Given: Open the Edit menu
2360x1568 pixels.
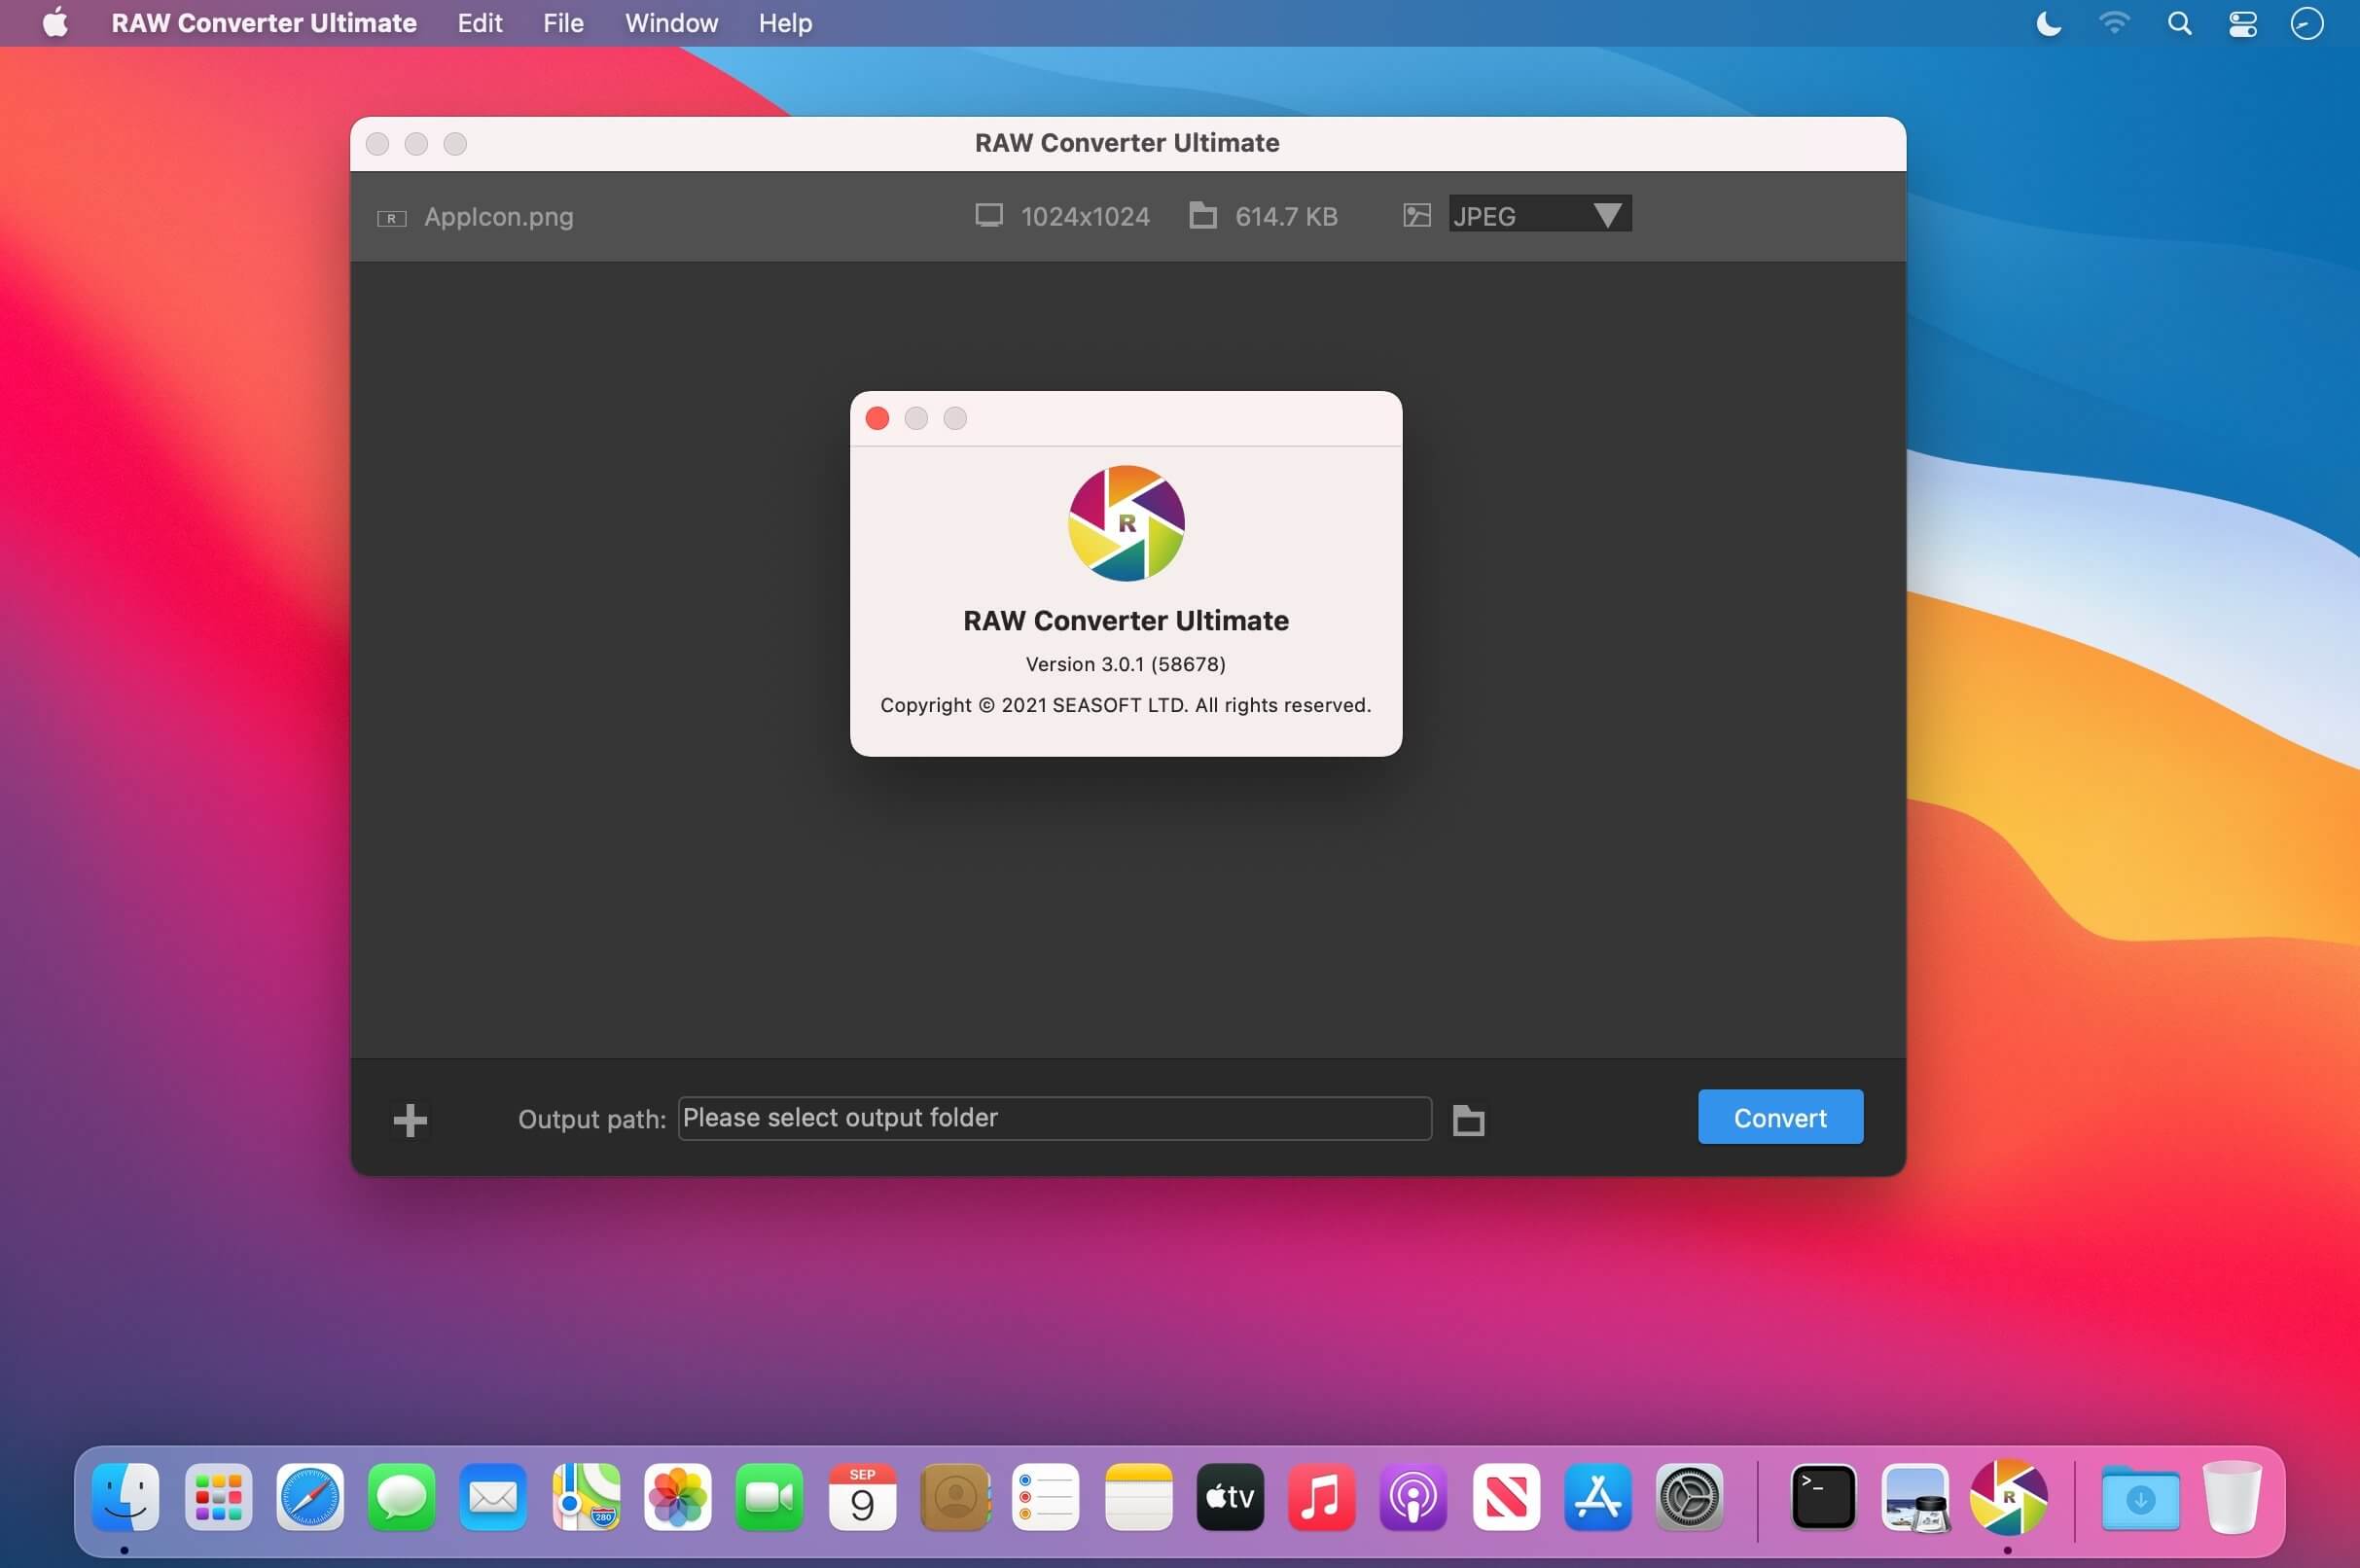Looking at the screenshot, I should [480, 23].
